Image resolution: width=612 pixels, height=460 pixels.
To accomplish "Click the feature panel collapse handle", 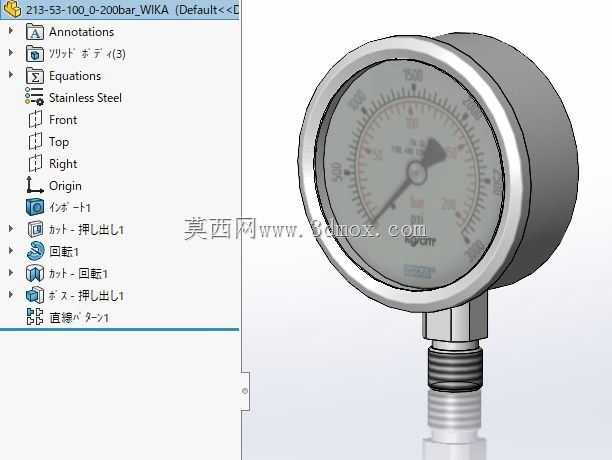I will (x=245, y=391).
